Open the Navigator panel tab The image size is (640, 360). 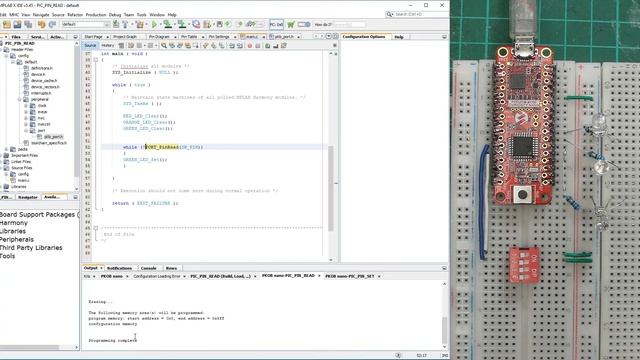pos(28,197)
